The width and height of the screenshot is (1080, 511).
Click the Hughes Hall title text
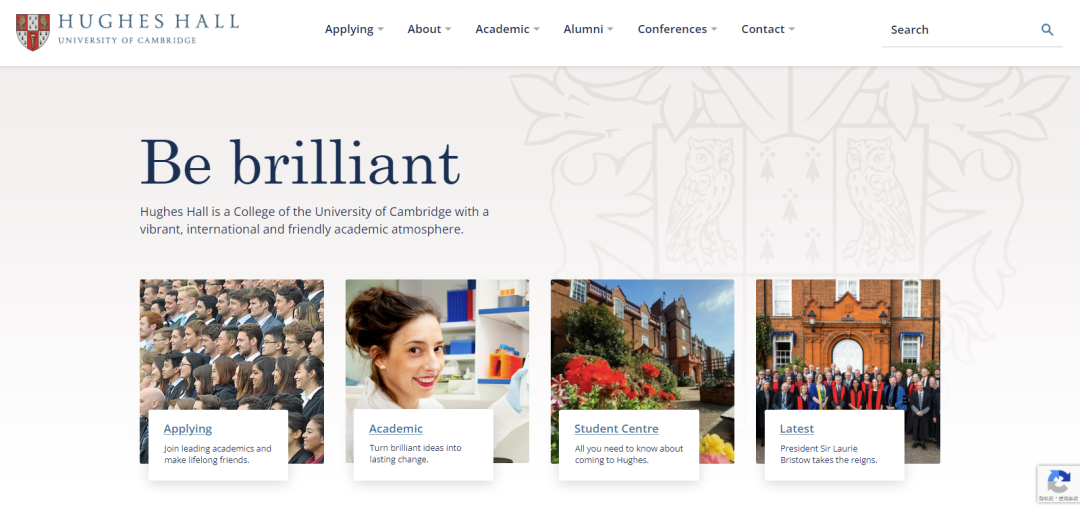point(149,21)
